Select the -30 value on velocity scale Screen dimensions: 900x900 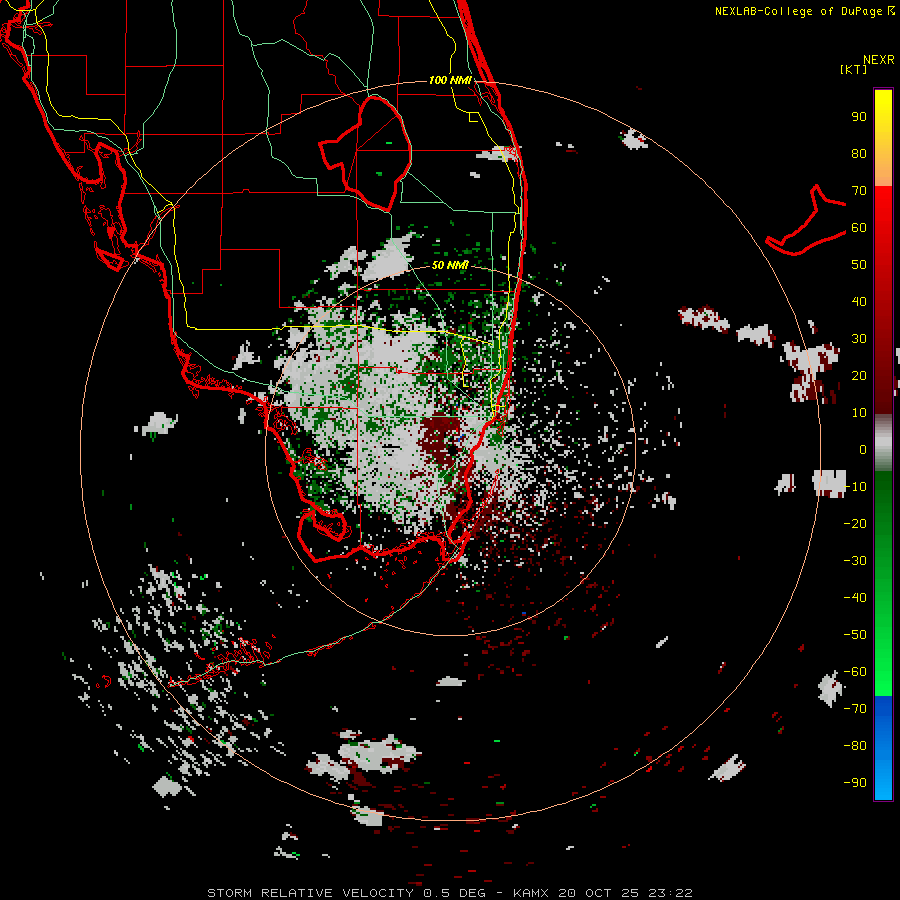855,561
